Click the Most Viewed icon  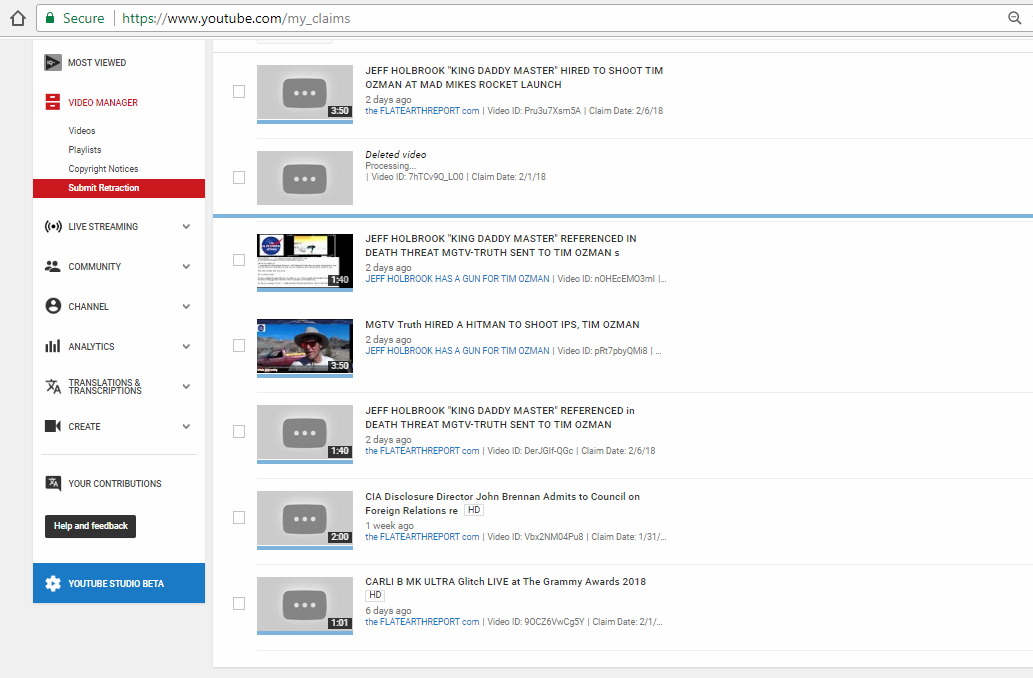pyautogui.click(x=53, y=63)
